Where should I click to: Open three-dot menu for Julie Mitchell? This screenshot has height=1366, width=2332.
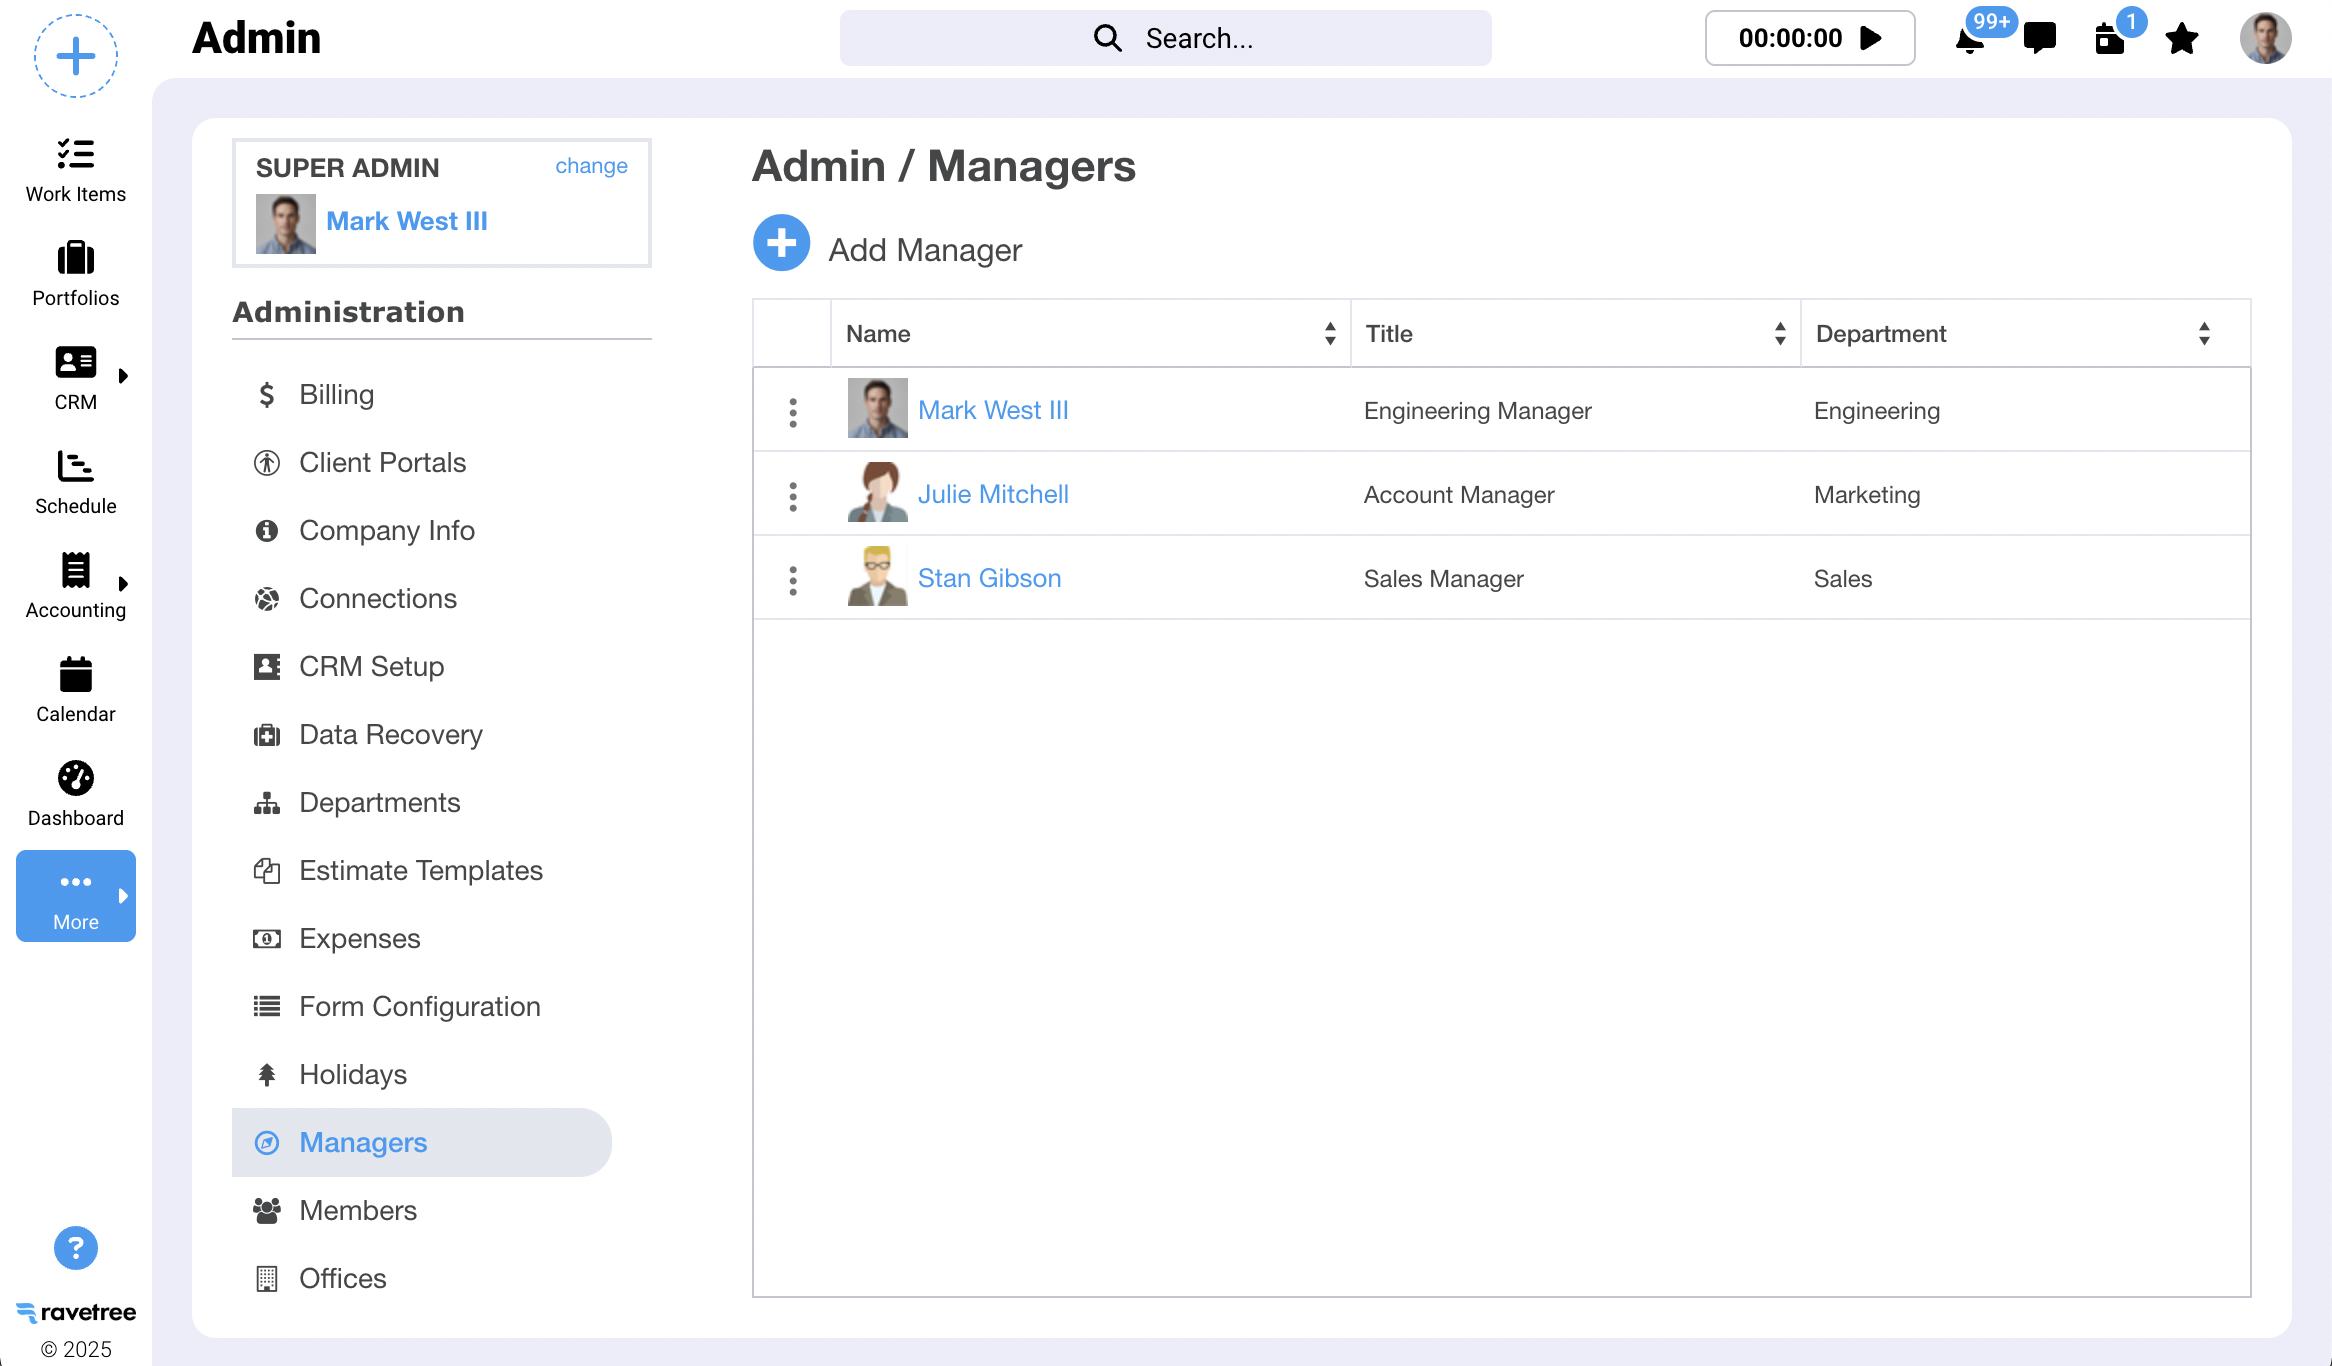click(x=793, y=496)
